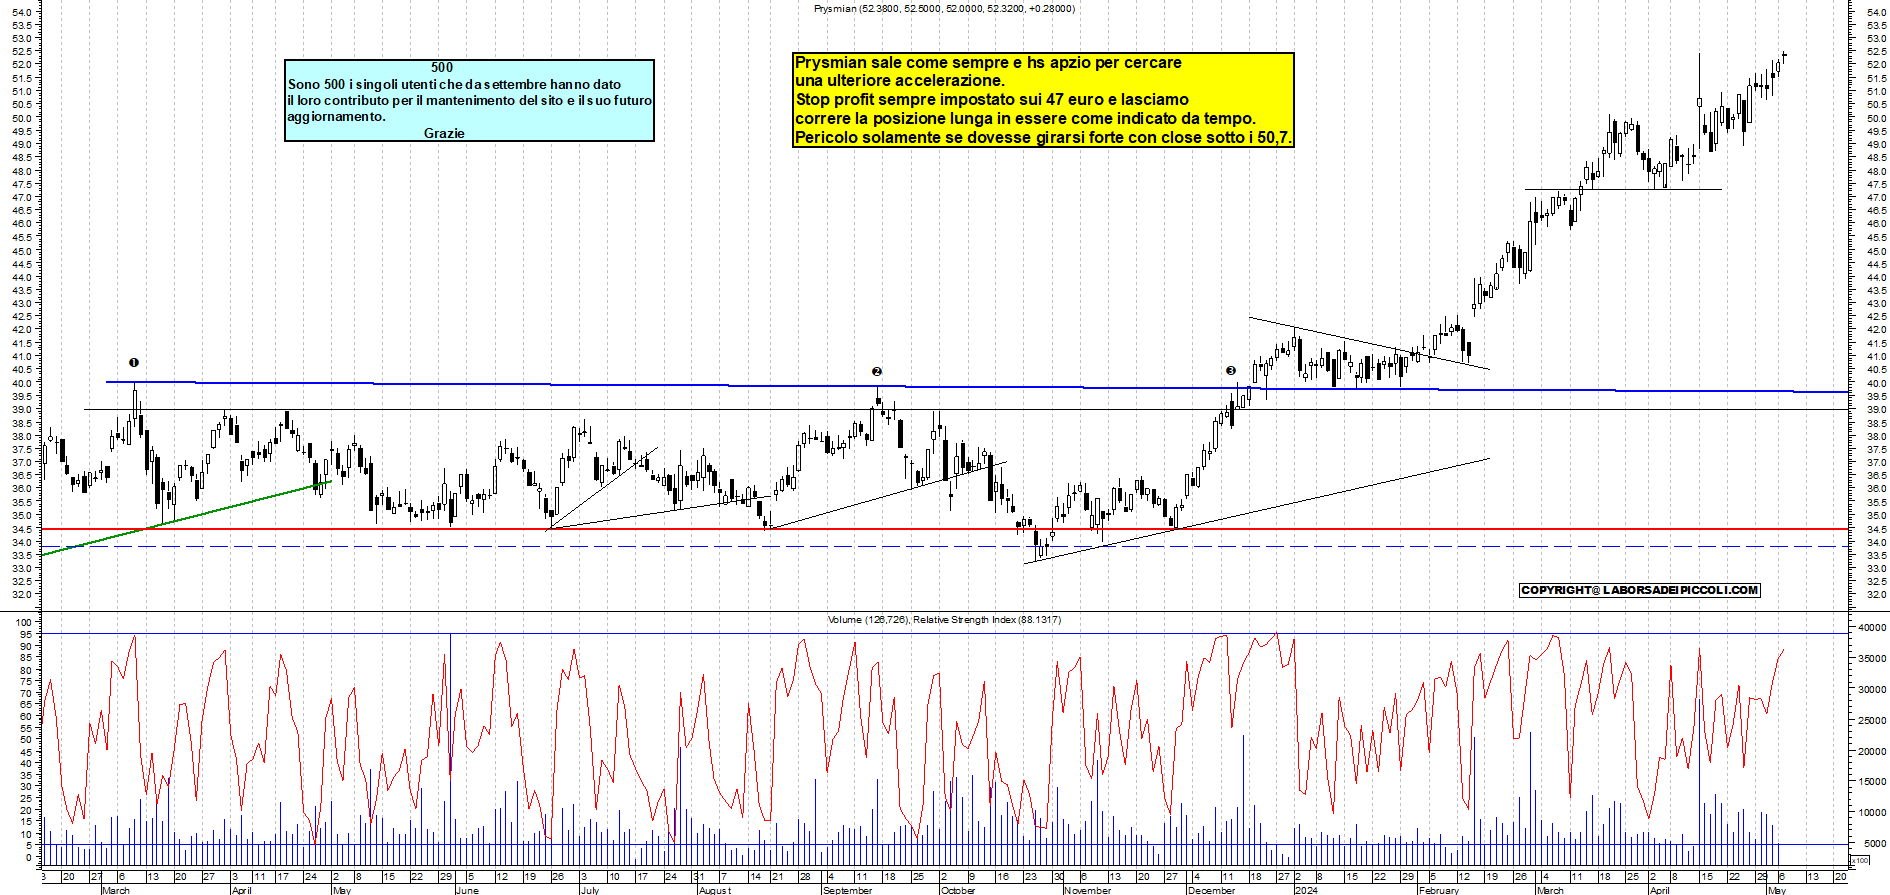Screen dimensions: 1890x895
Task: Select the "500" heading in the cyan box
Action: click(442, 67)
